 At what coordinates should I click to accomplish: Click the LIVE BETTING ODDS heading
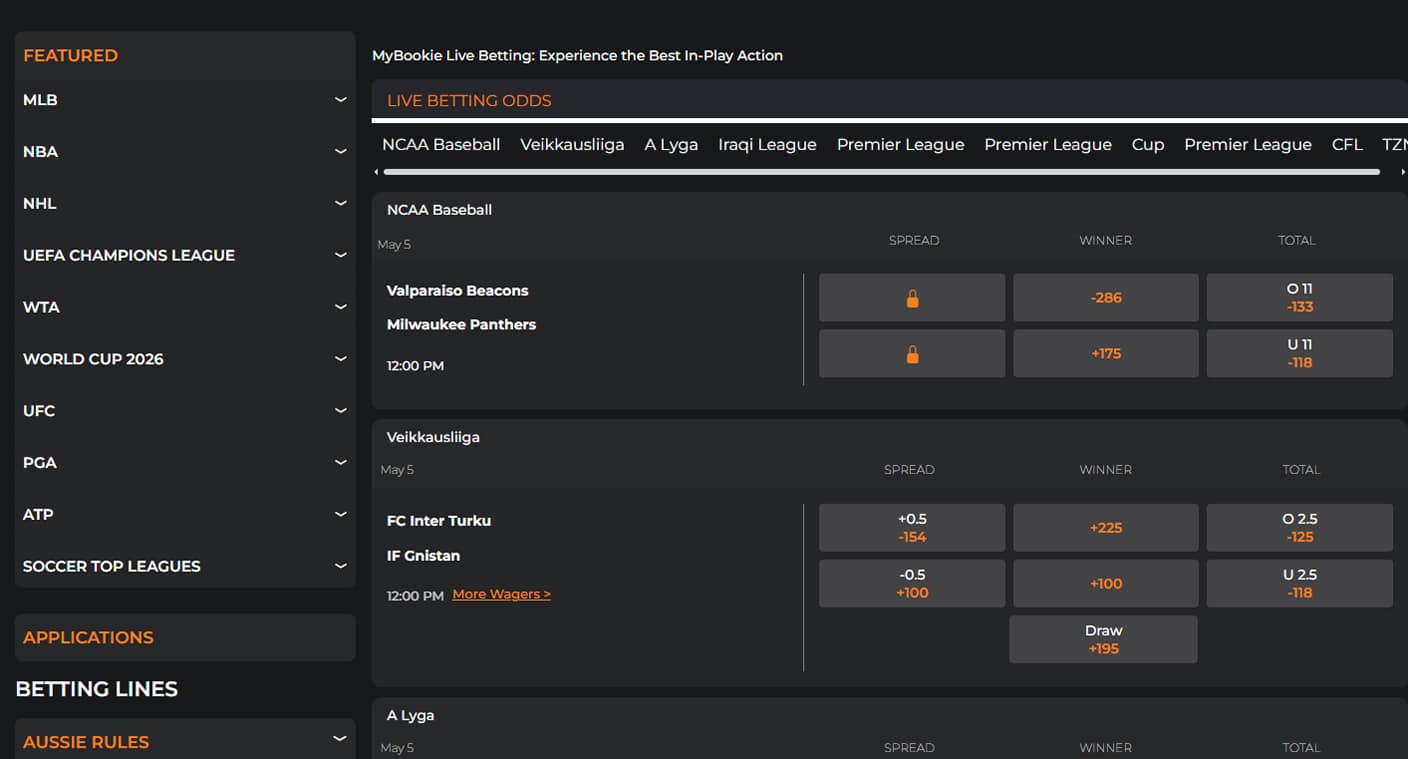(x=469, y=101)
